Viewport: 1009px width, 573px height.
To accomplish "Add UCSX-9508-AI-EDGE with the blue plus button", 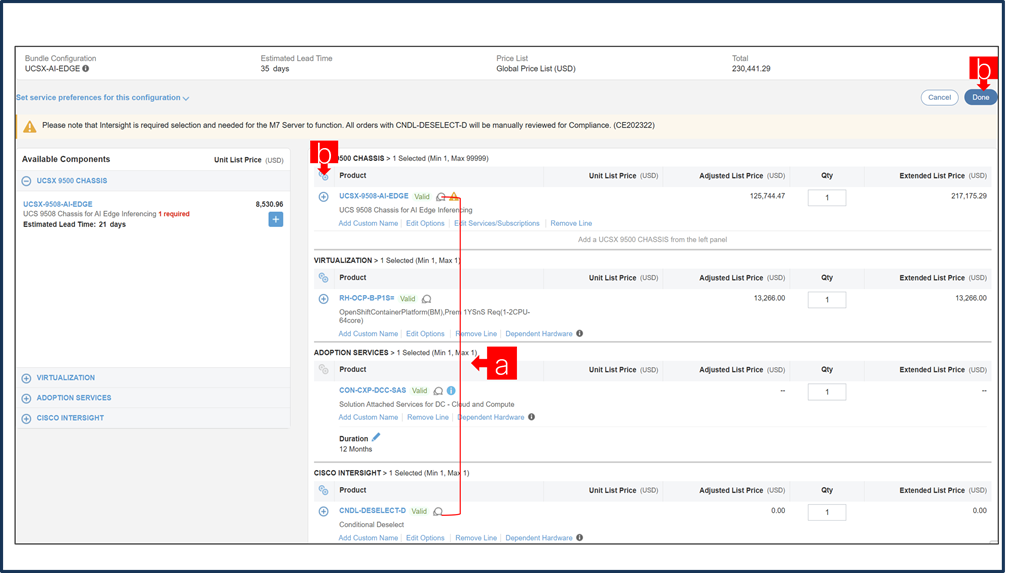I will coord(275,220).
